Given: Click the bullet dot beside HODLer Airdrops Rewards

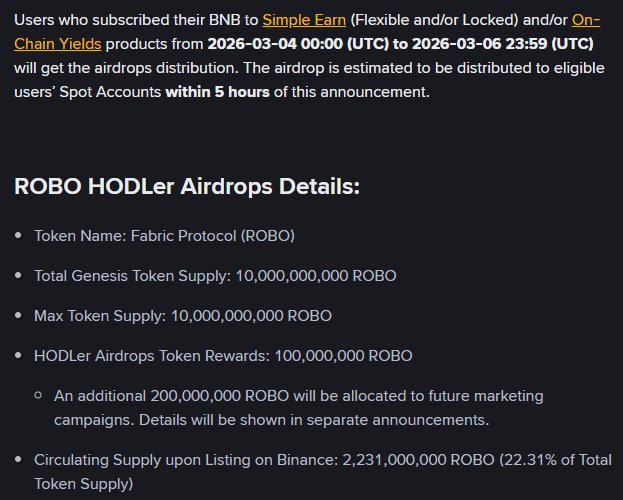Looking at the screenshot, I should click(19, 356).
